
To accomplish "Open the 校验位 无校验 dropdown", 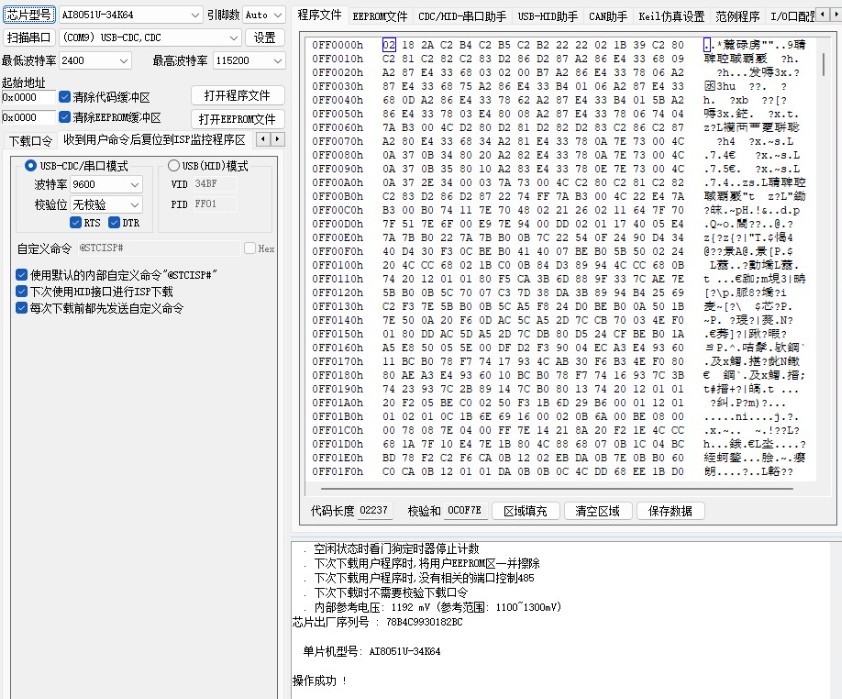I will [x=106, y=205].
